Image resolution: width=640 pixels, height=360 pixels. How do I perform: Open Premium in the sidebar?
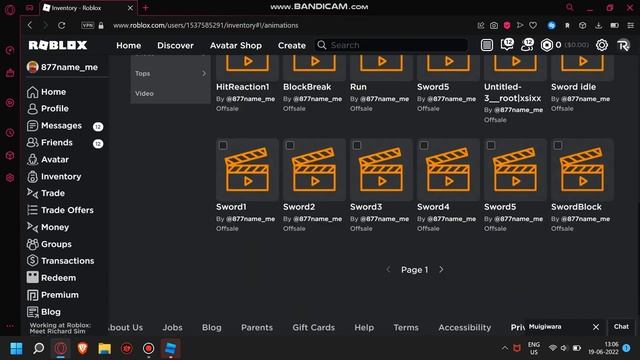point(53,295)
